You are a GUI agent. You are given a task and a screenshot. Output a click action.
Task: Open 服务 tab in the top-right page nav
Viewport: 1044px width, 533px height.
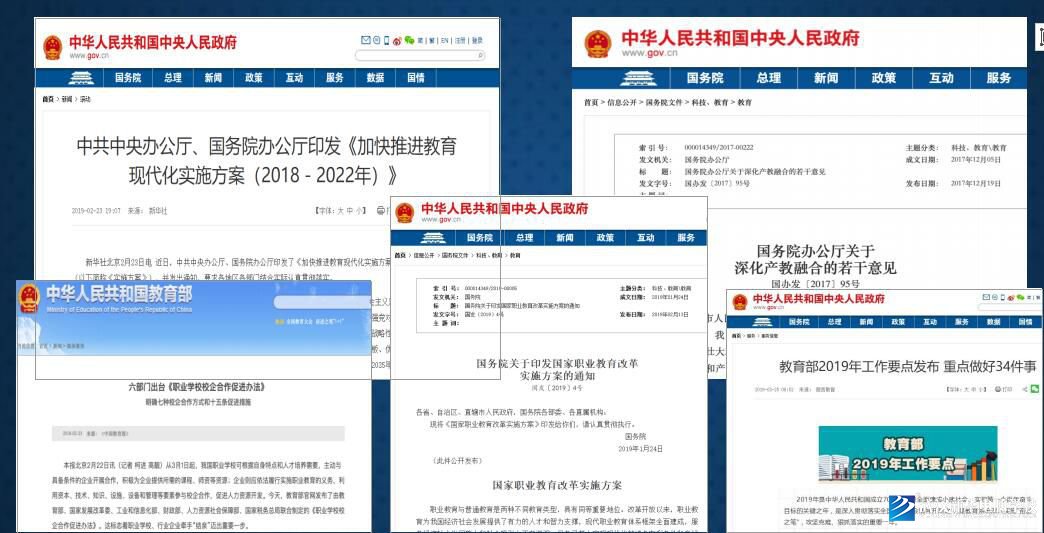(x=999, y=78)
